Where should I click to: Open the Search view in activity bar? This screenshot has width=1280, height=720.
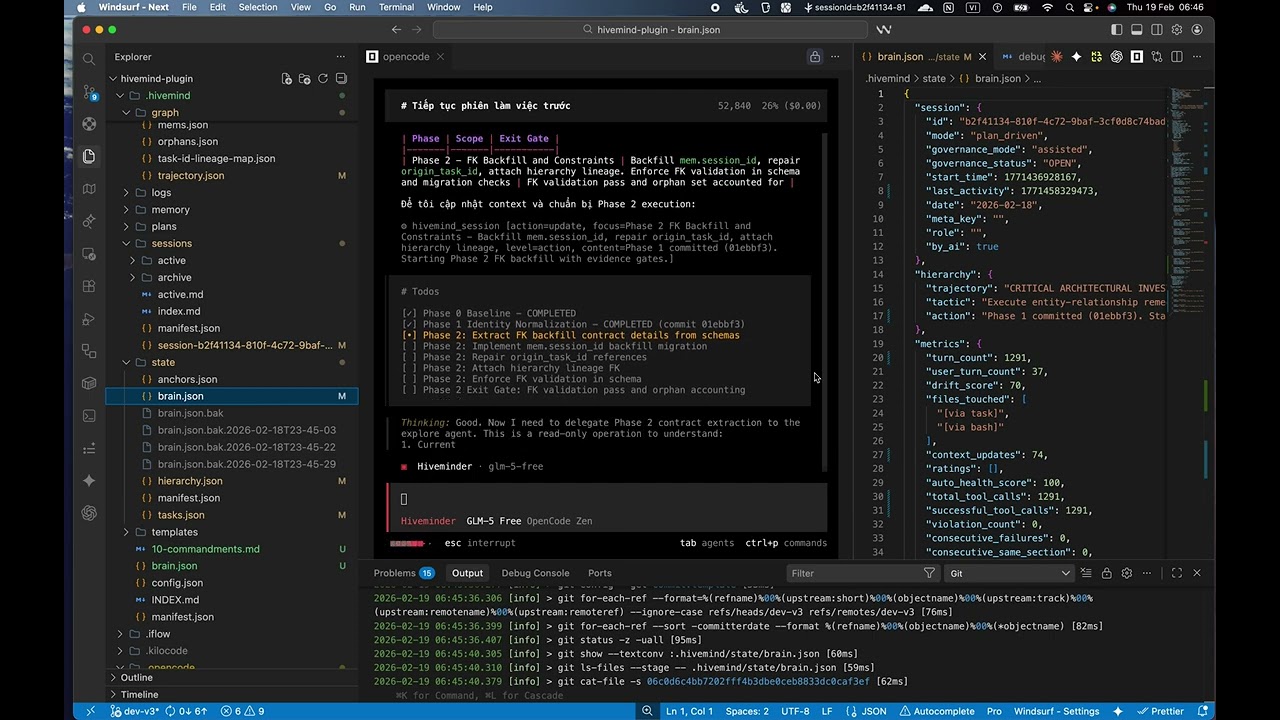[x=89, y=58]
